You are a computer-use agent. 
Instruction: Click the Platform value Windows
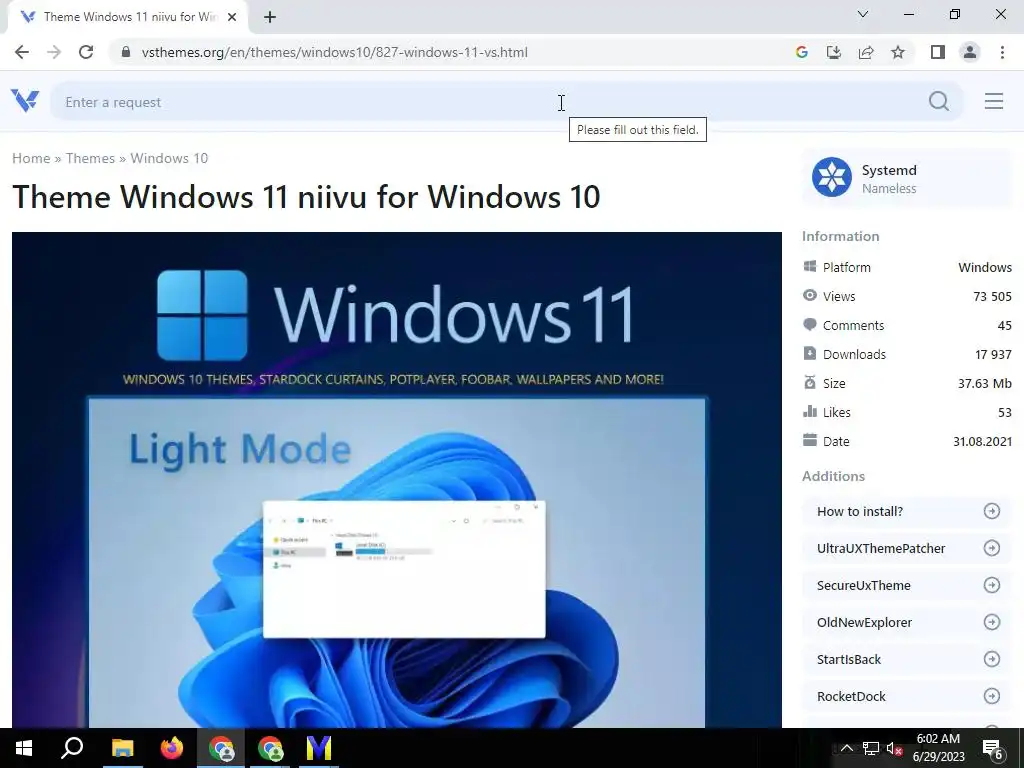pyautogui.click(x=985, y=267)
